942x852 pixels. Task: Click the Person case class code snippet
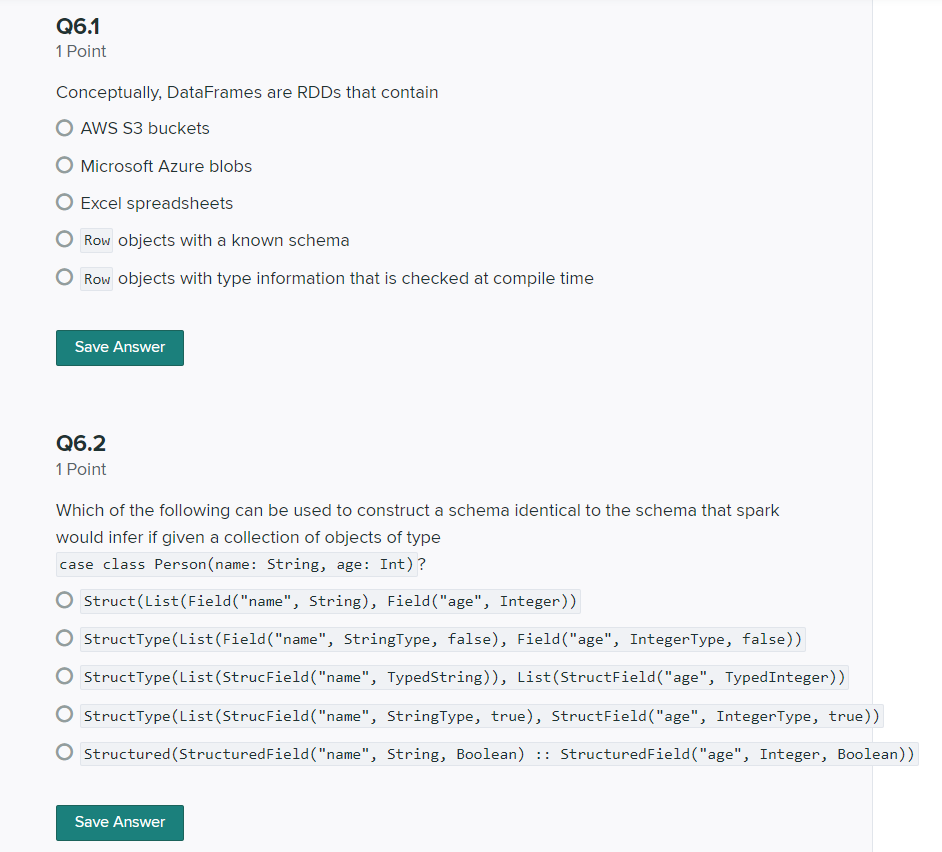click(x=235, y=564)
